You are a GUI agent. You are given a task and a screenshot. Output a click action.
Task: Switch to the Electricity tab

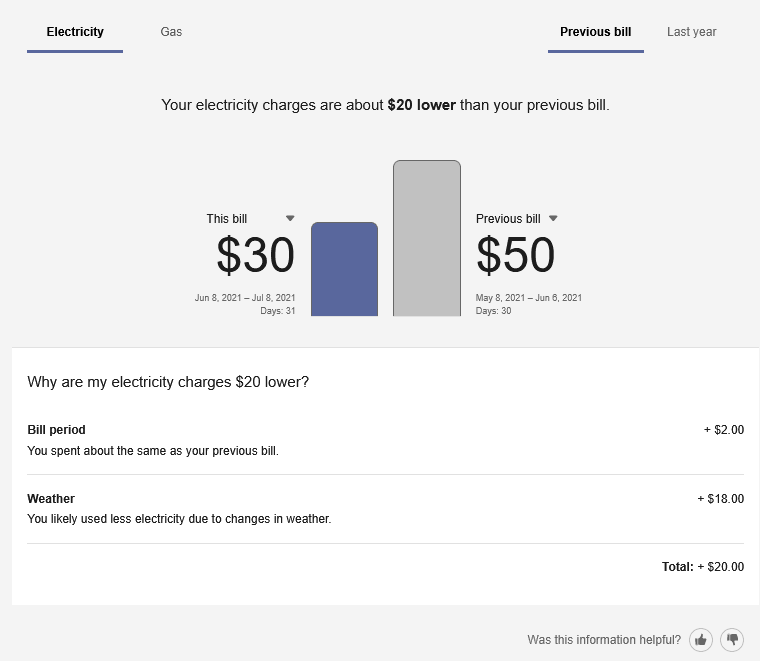click(75, 32)
